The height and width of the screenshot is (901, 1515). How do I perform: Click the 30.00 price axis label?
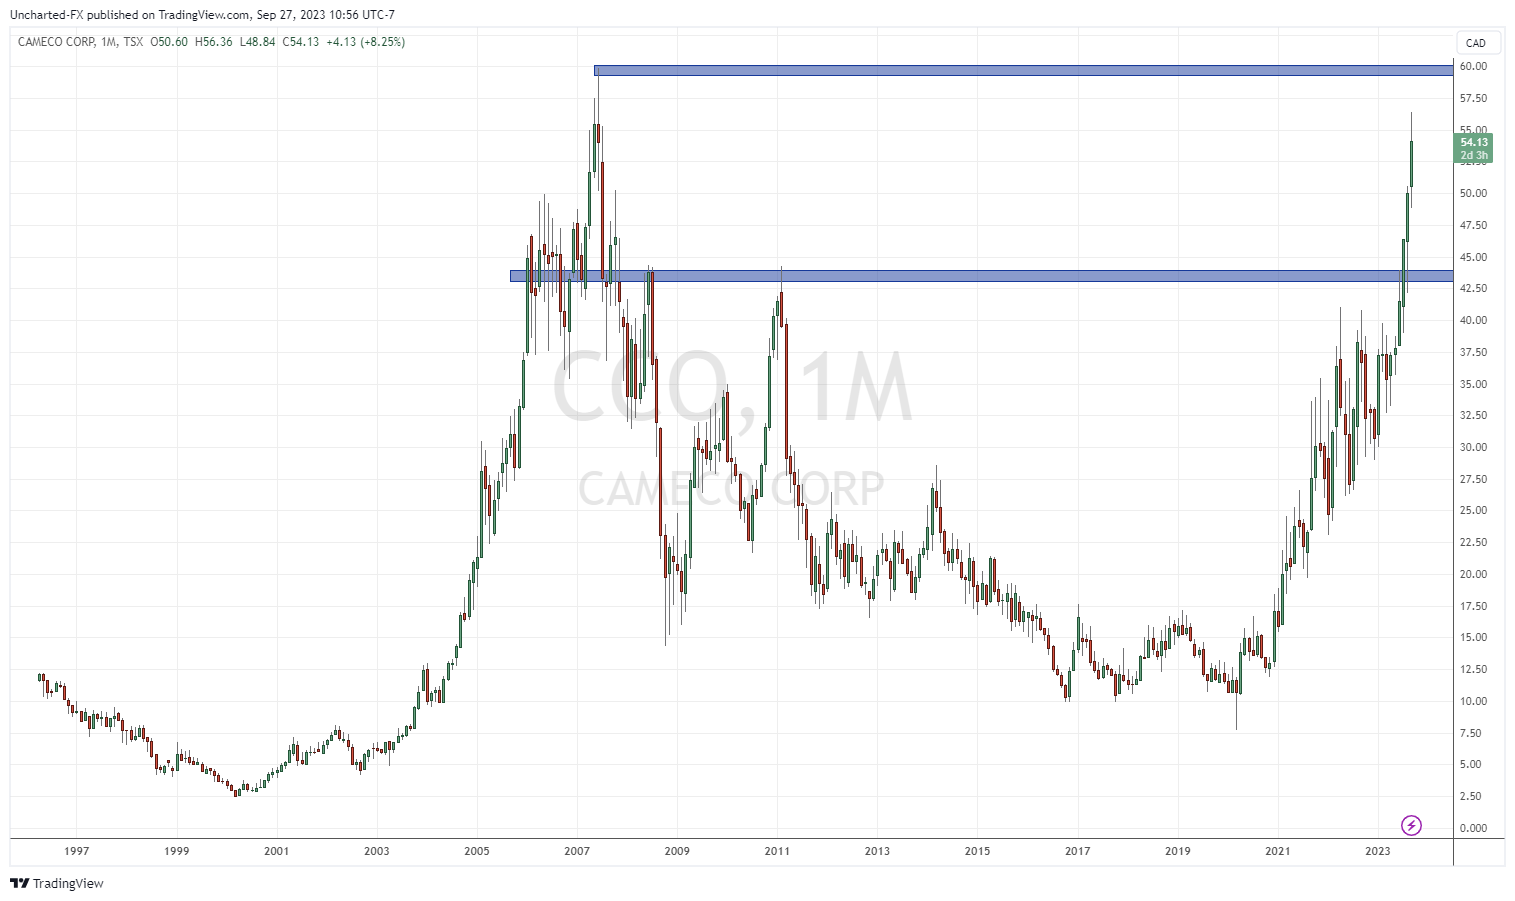coord(1473,448)
